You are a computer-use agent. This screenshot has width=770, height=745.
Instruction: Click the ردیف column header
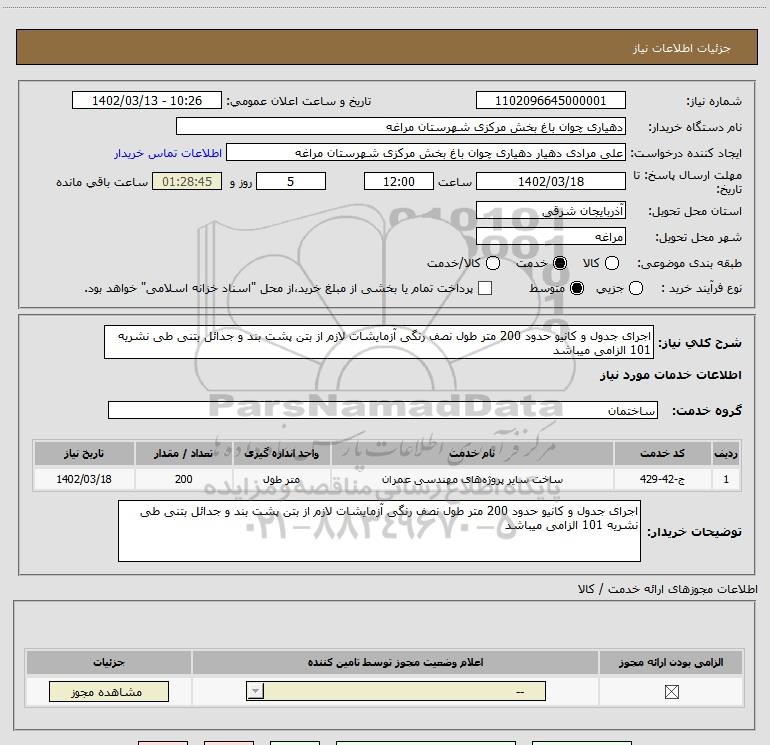726,453
